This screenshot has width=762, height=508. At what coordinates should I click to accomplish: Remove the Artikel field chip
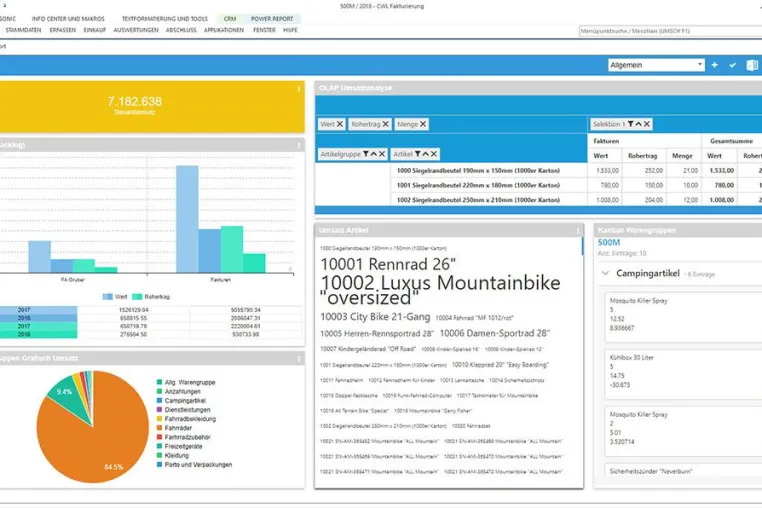(434, 154)
